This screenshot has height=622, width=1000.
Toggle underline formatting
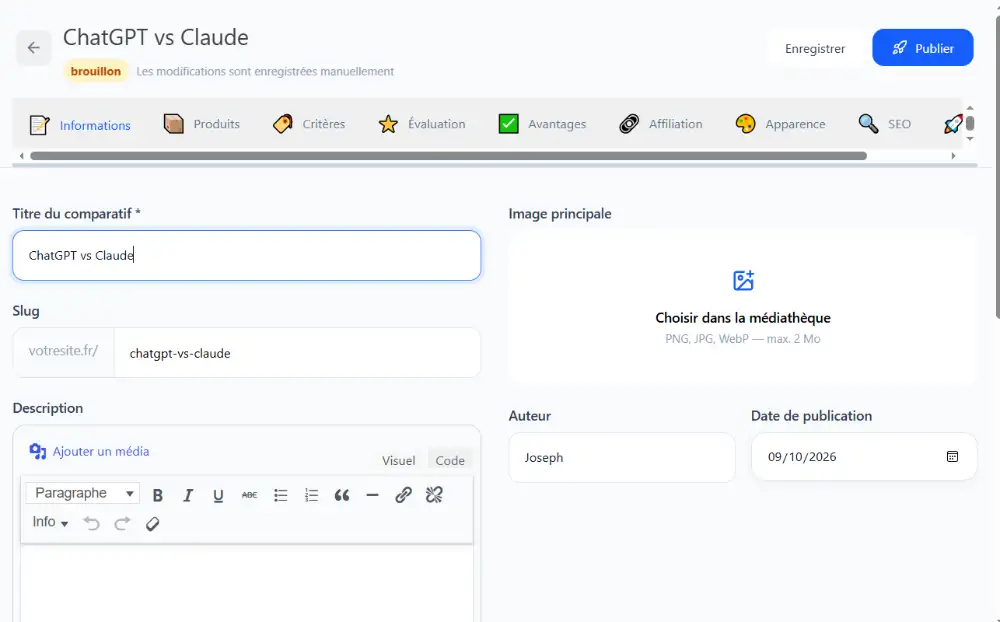[218, 495]
